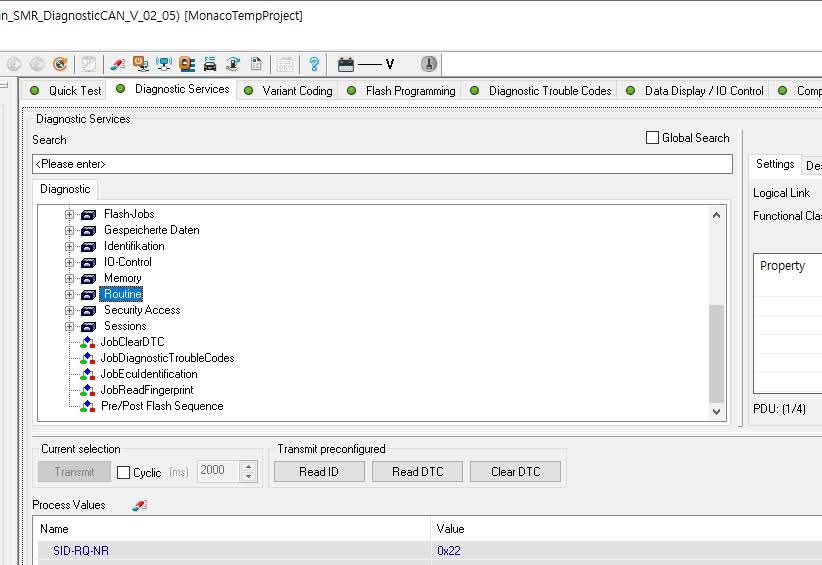822x565 pixels.
Task: Select the Settings tab in right panel
Action: pyautogui.click(x=775, y=165)
